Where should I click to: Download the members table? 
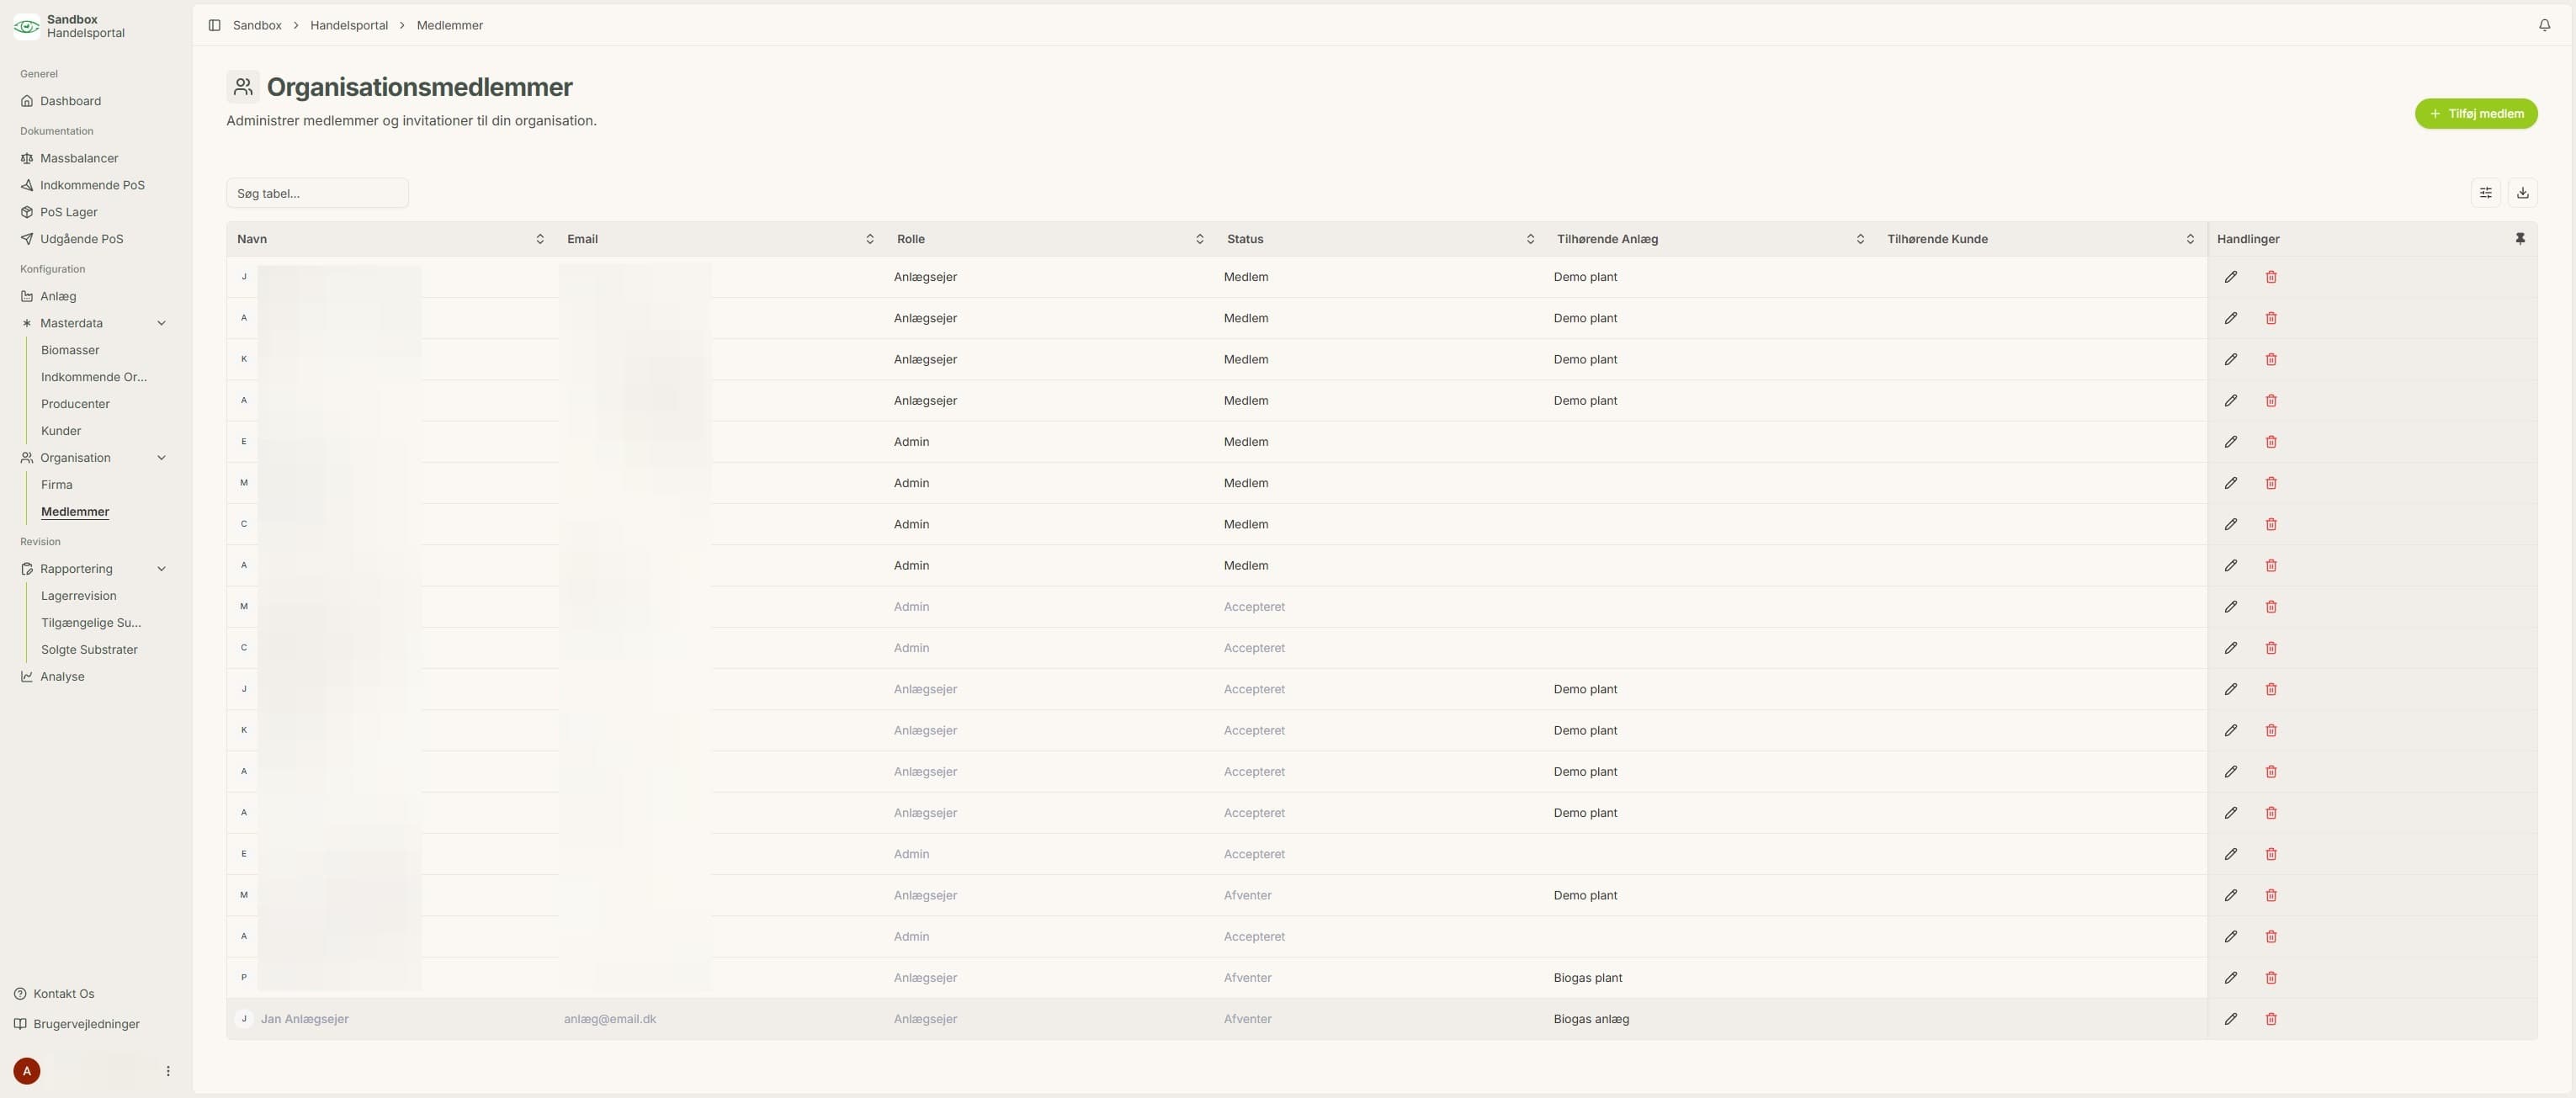click(2522, 193)
